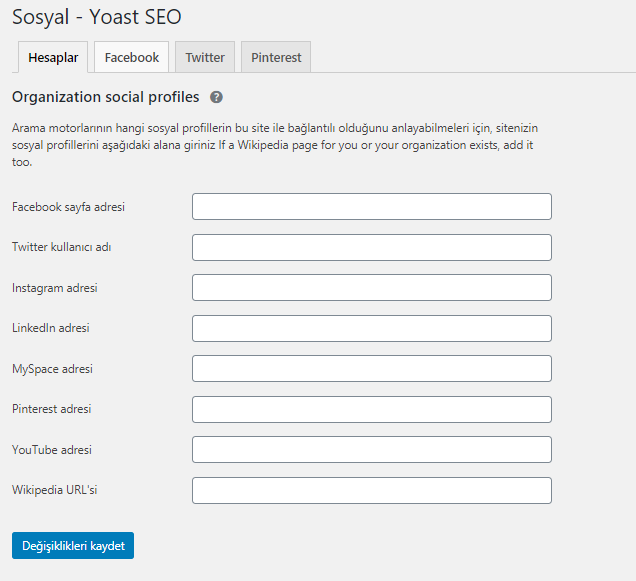Click the LinkedIn adresi label

click(x=51, y=328)
